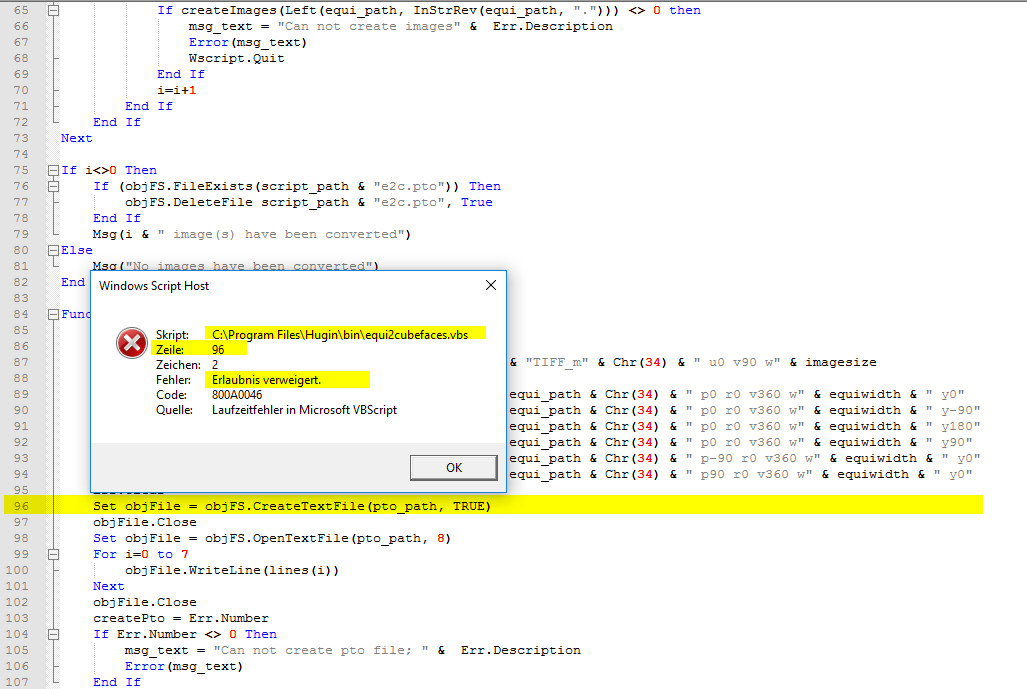Close the Windows Script Host error dialog

tap(490, 285)
